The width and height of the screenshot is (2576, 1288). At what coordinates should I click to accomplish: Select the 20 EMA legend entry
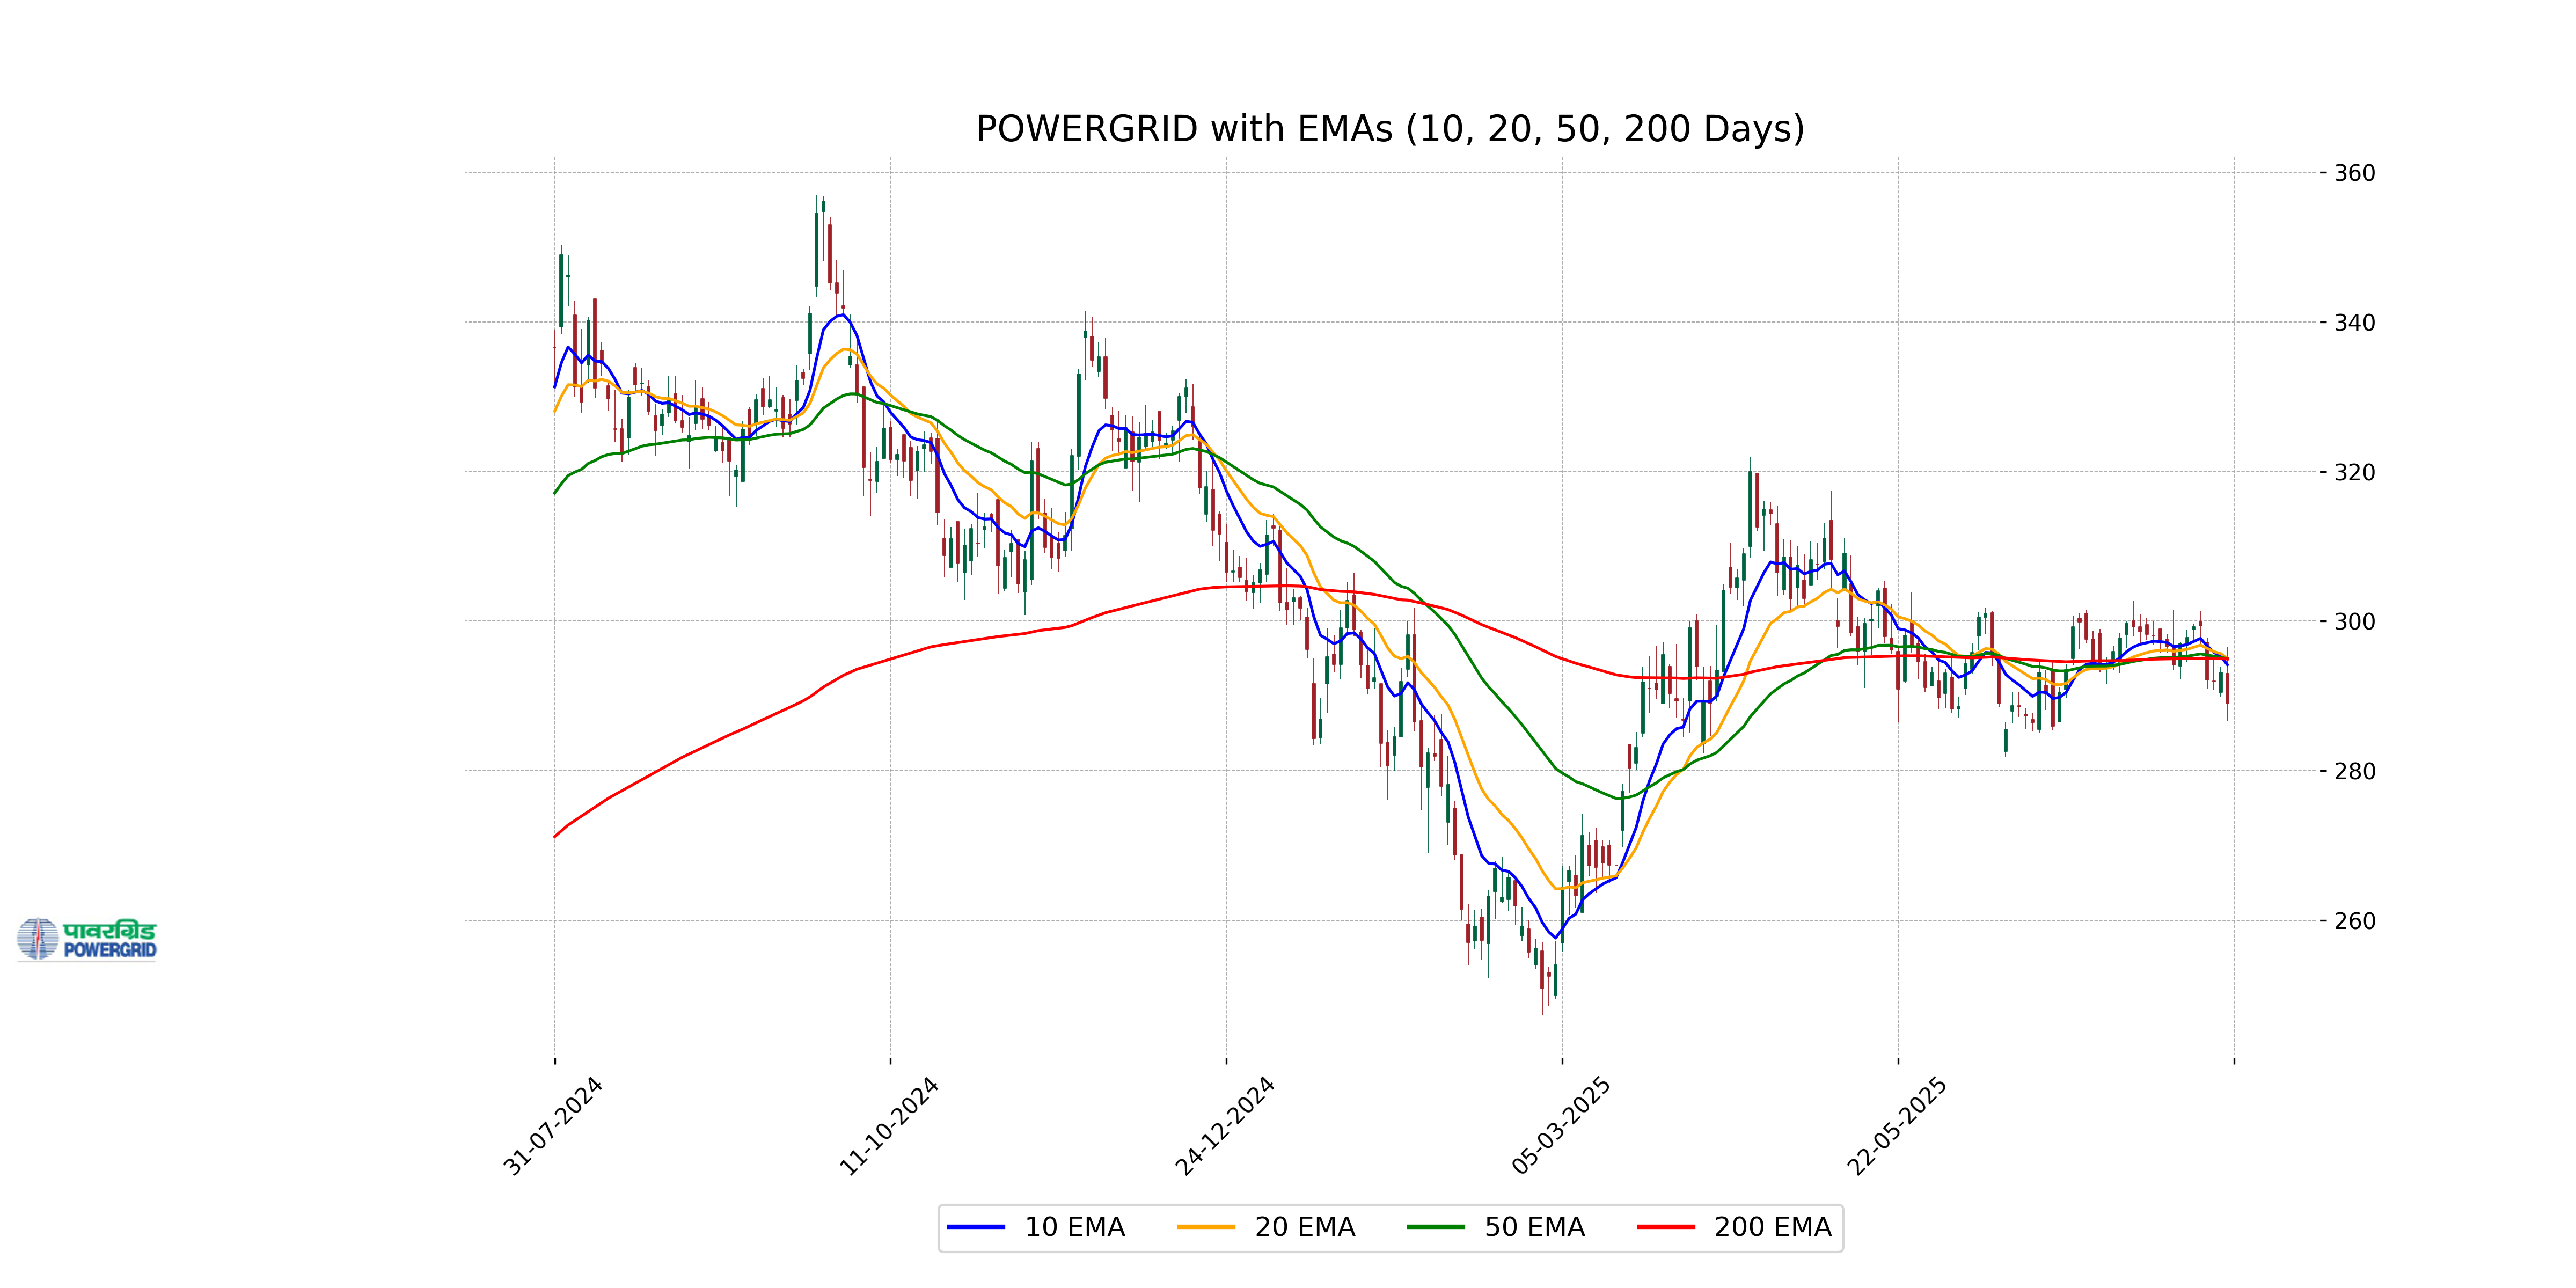tap(1266, 1227)
